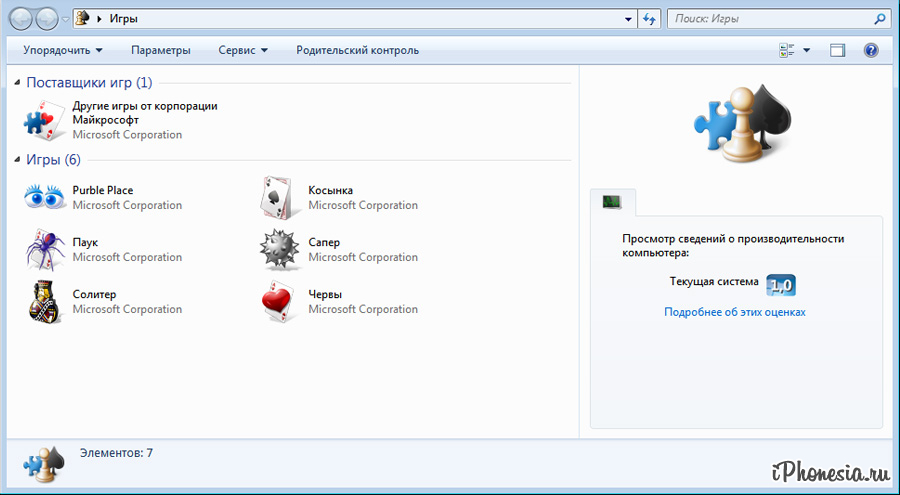Screen dimensions: 900x495
Task: Select the Сапер title text
Action: (324, 242)
